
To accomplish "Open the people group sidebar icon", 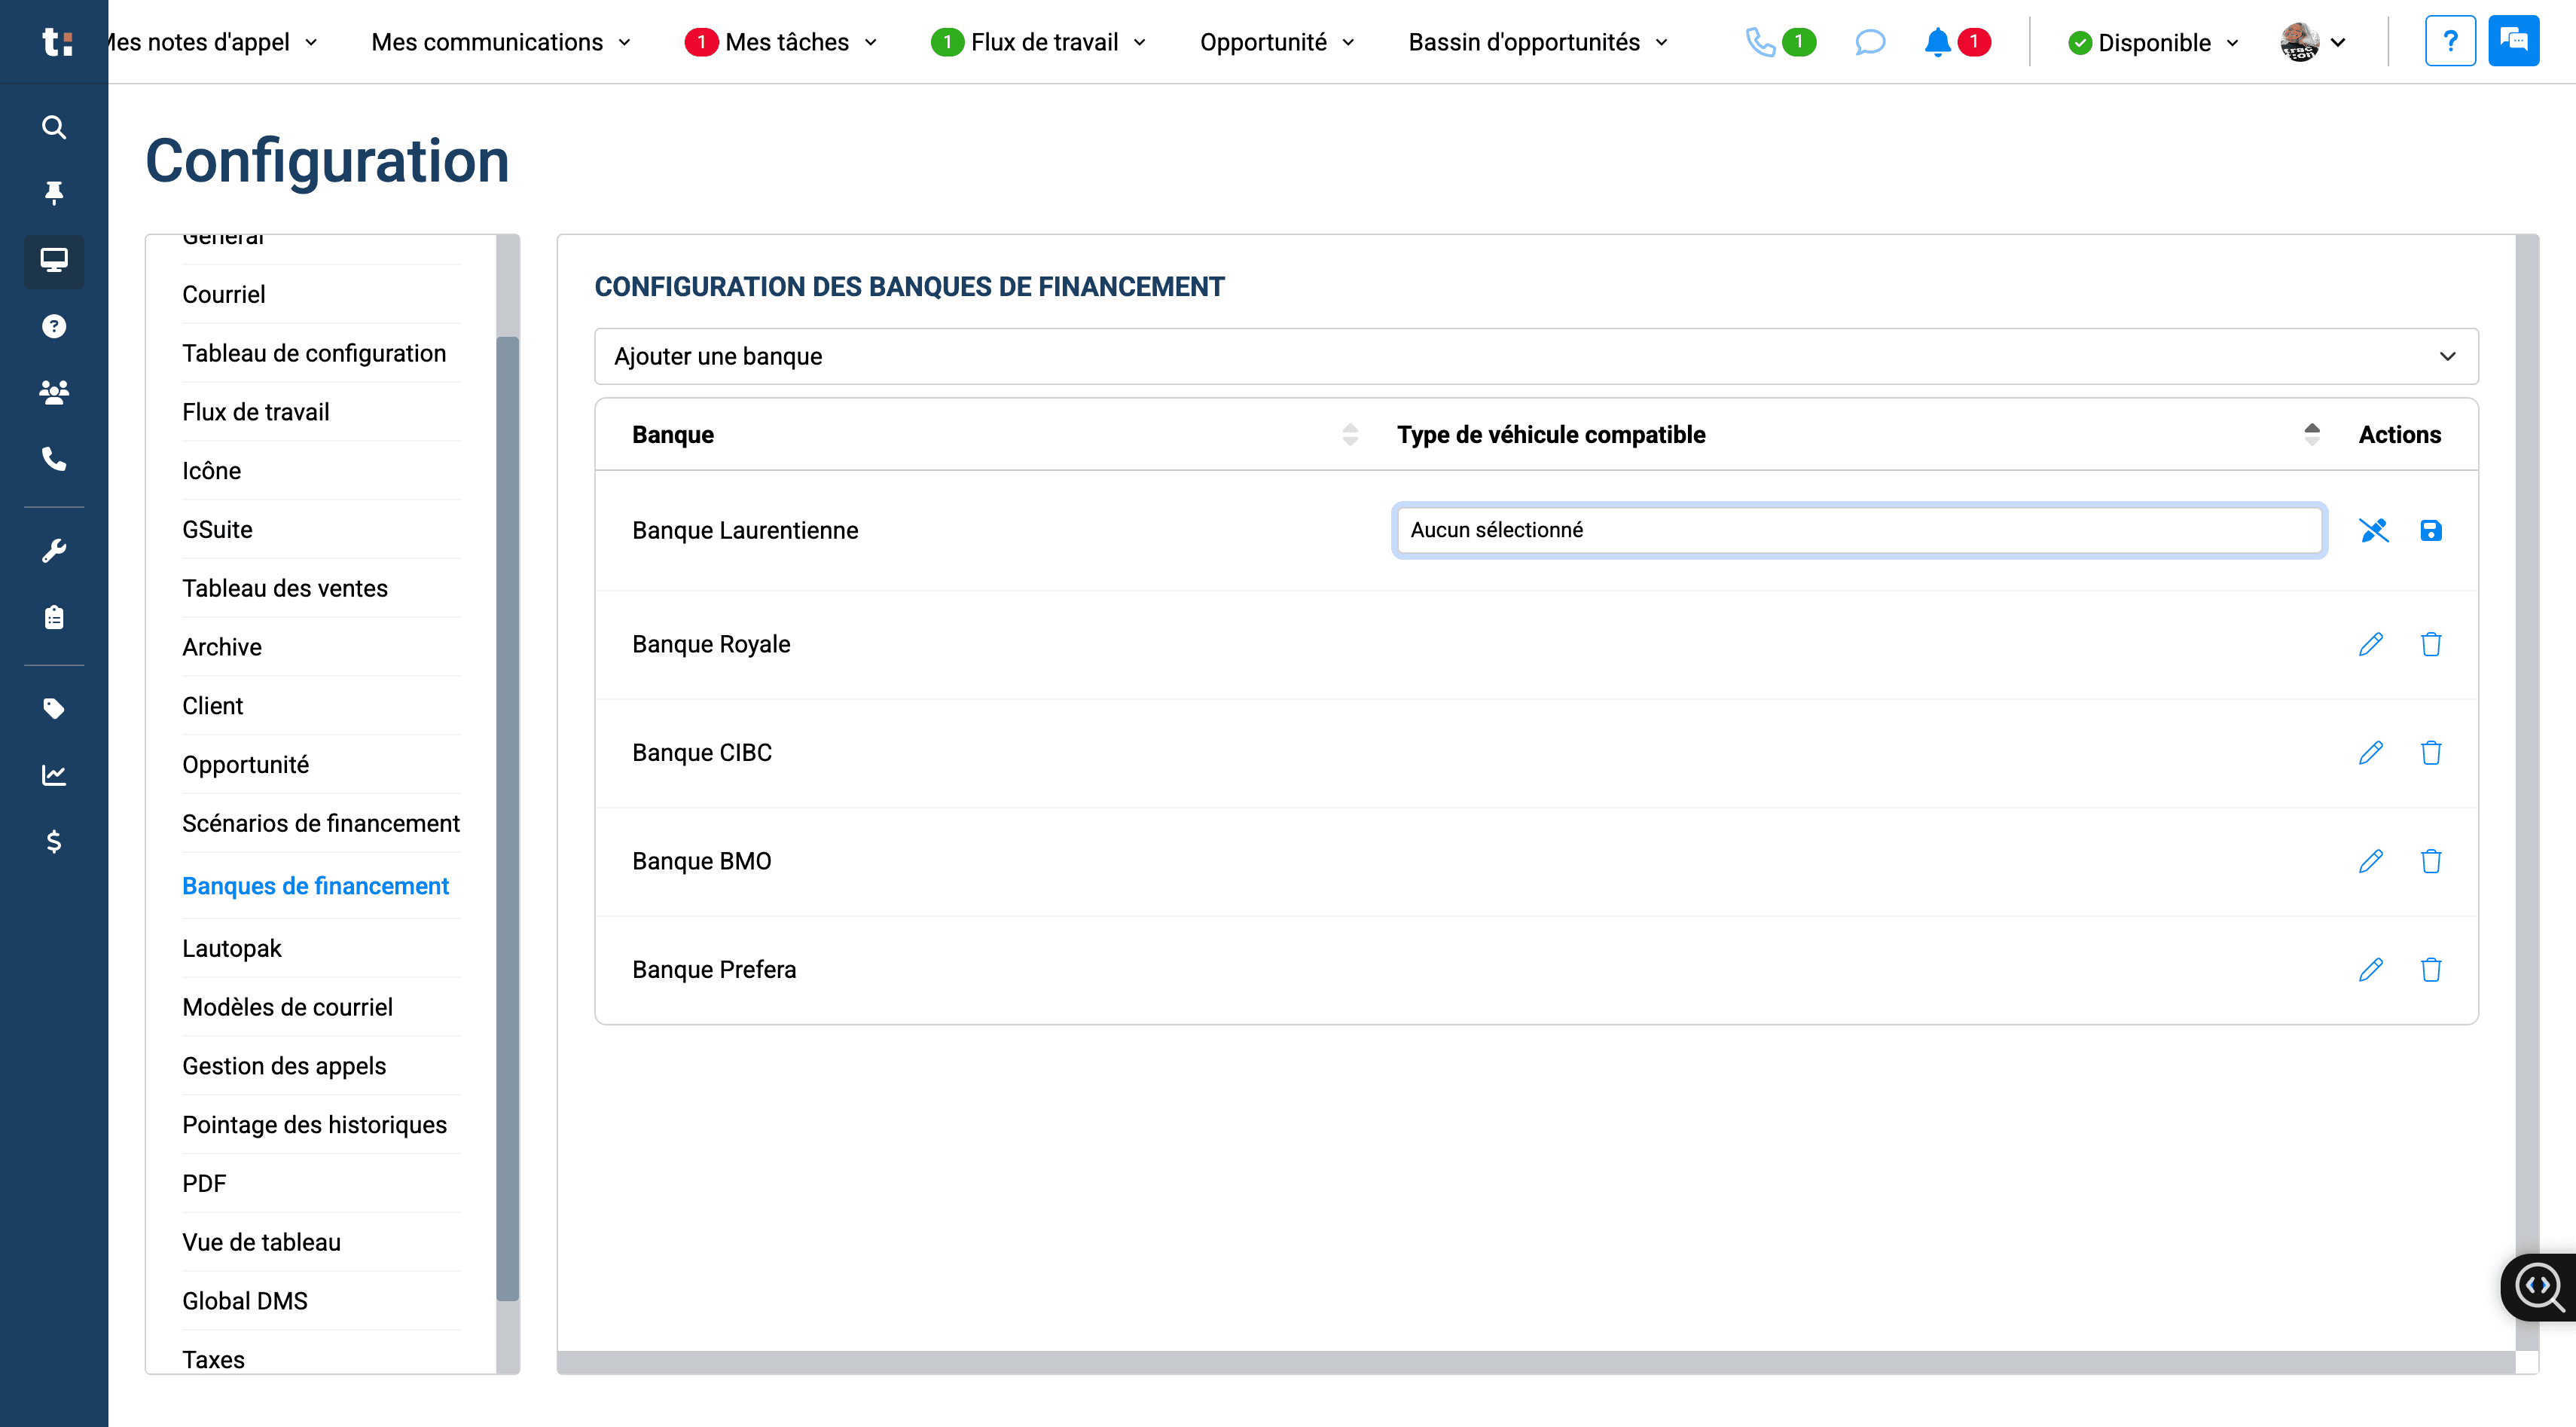I will (54, 392).
